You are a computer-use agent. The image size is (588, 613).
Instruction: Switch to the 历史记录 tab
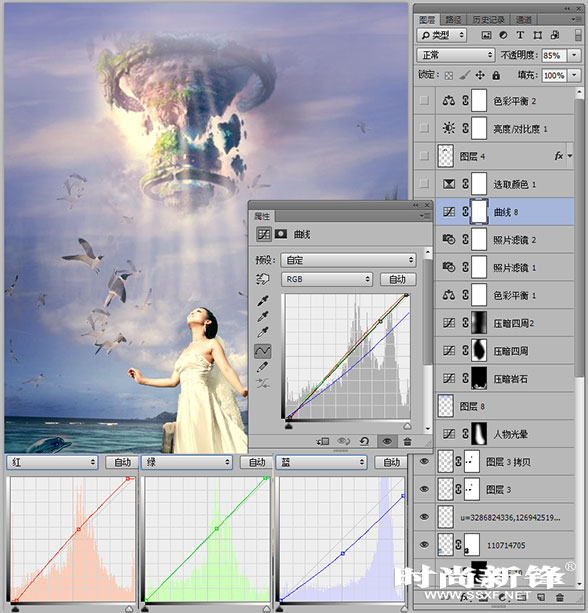point(488,20)
